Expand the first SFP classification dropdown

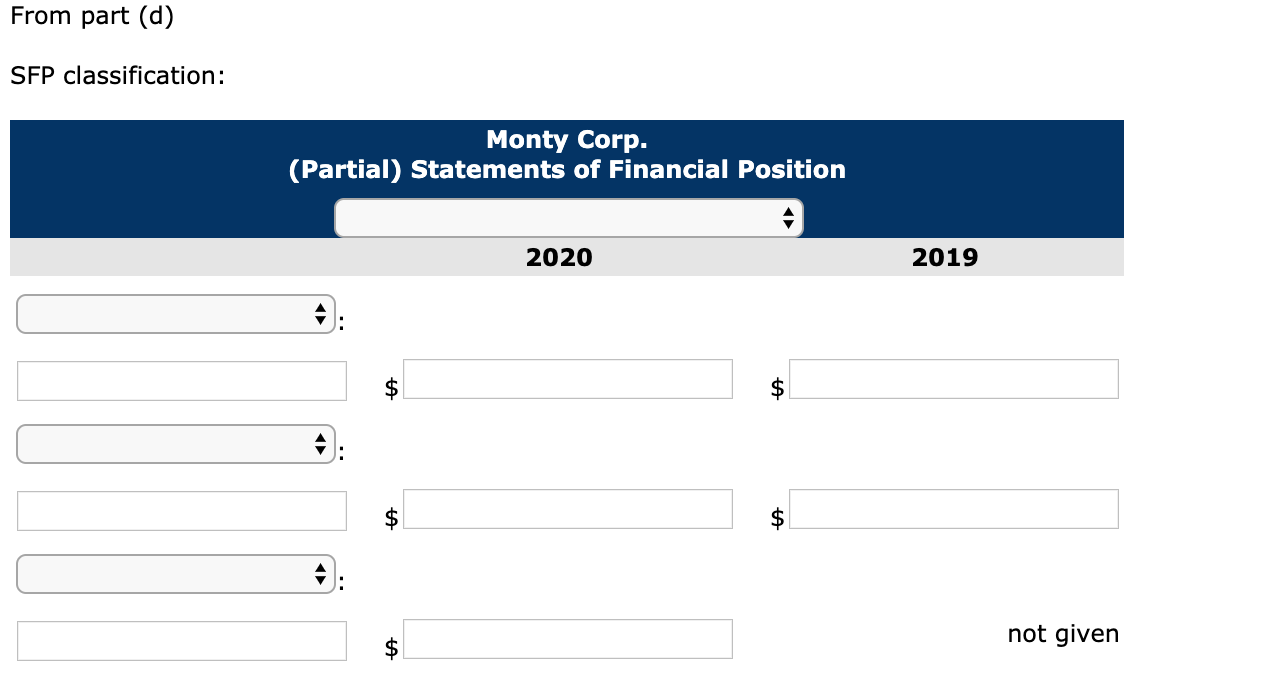click(170, 314)
